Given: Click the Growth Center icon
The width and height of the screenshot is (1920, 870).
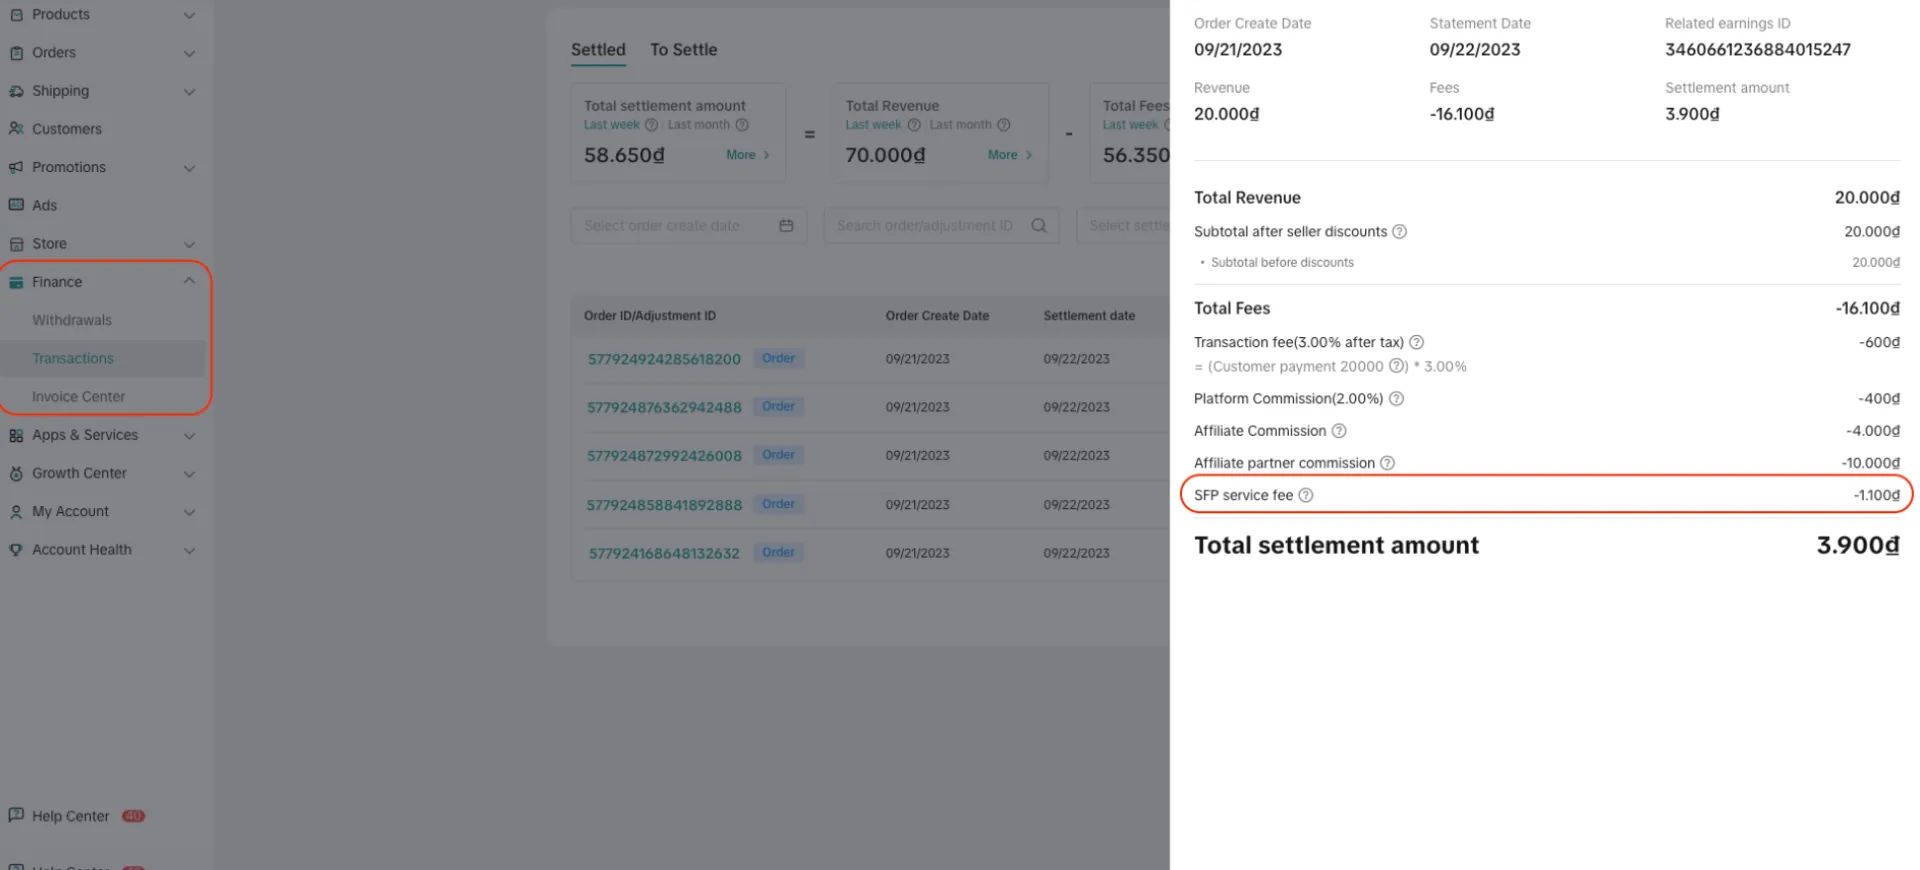Looking at the screenshot, I should [16, 474].
